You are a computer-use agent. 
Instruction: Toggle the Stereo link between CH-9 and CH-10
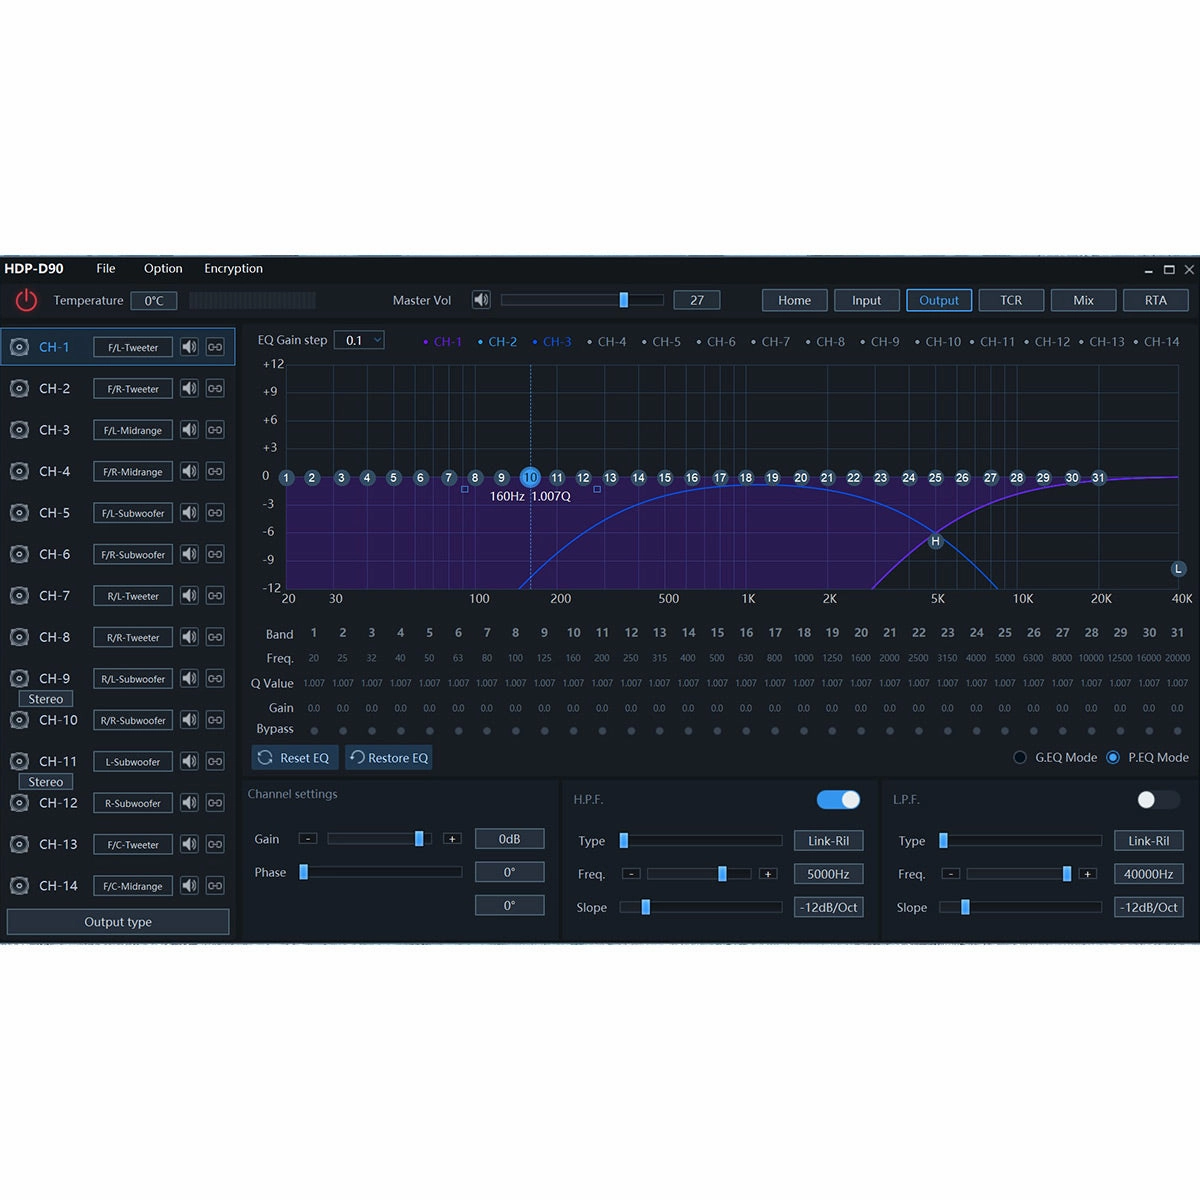point(45,699)
